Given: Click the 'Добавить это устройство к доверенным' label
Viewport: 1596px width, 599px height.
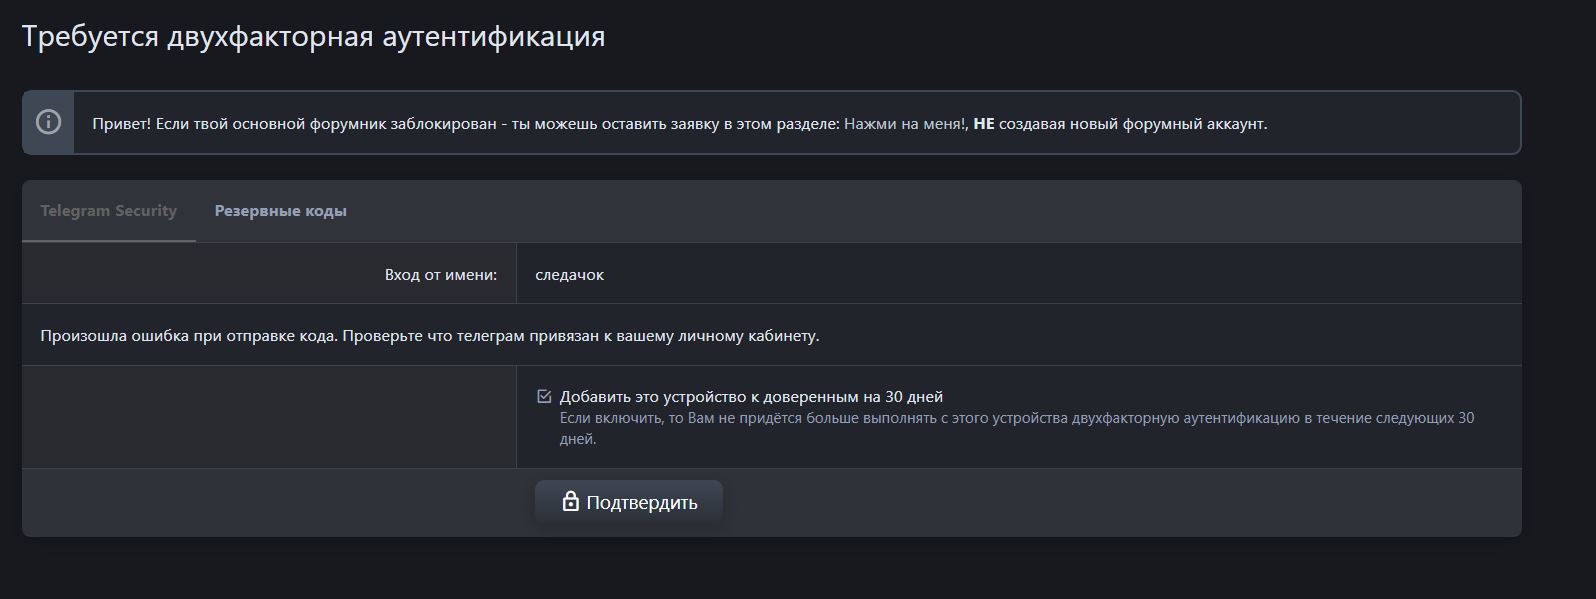Looking at the screenshot, I should tap(751, 396).
